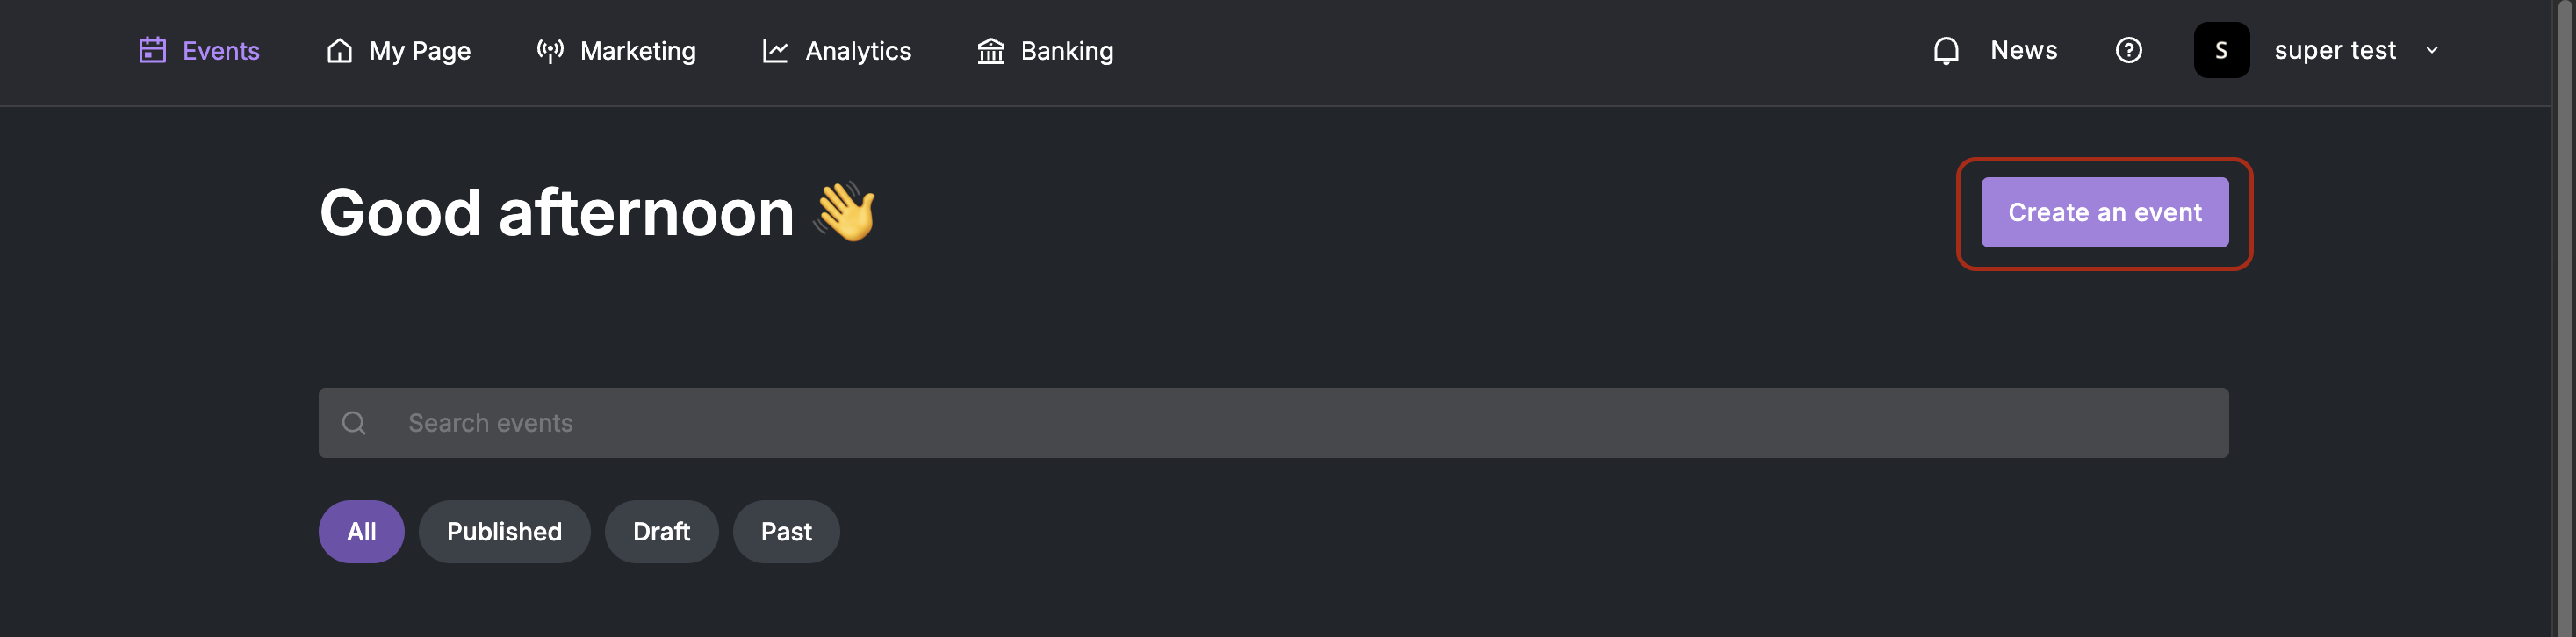Show Past events filter
Screen dimensions: 2576x637
(x=786, y=531)
